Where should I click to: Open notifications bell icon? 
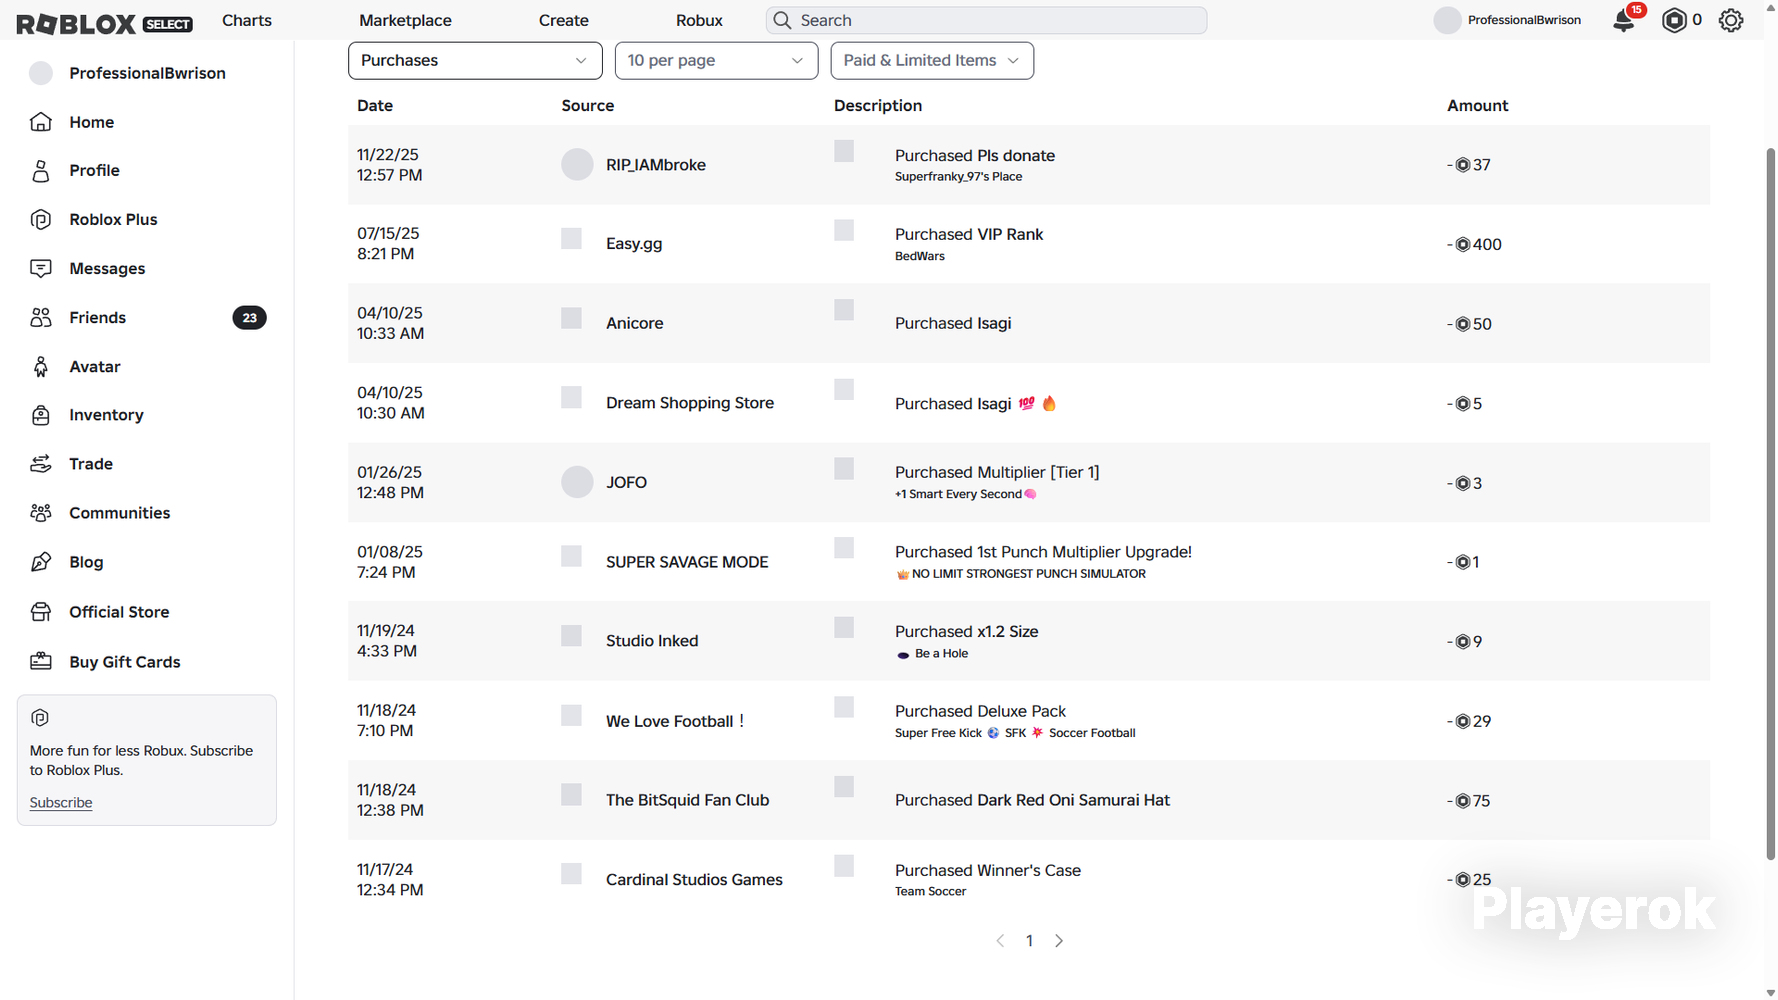1624,21
